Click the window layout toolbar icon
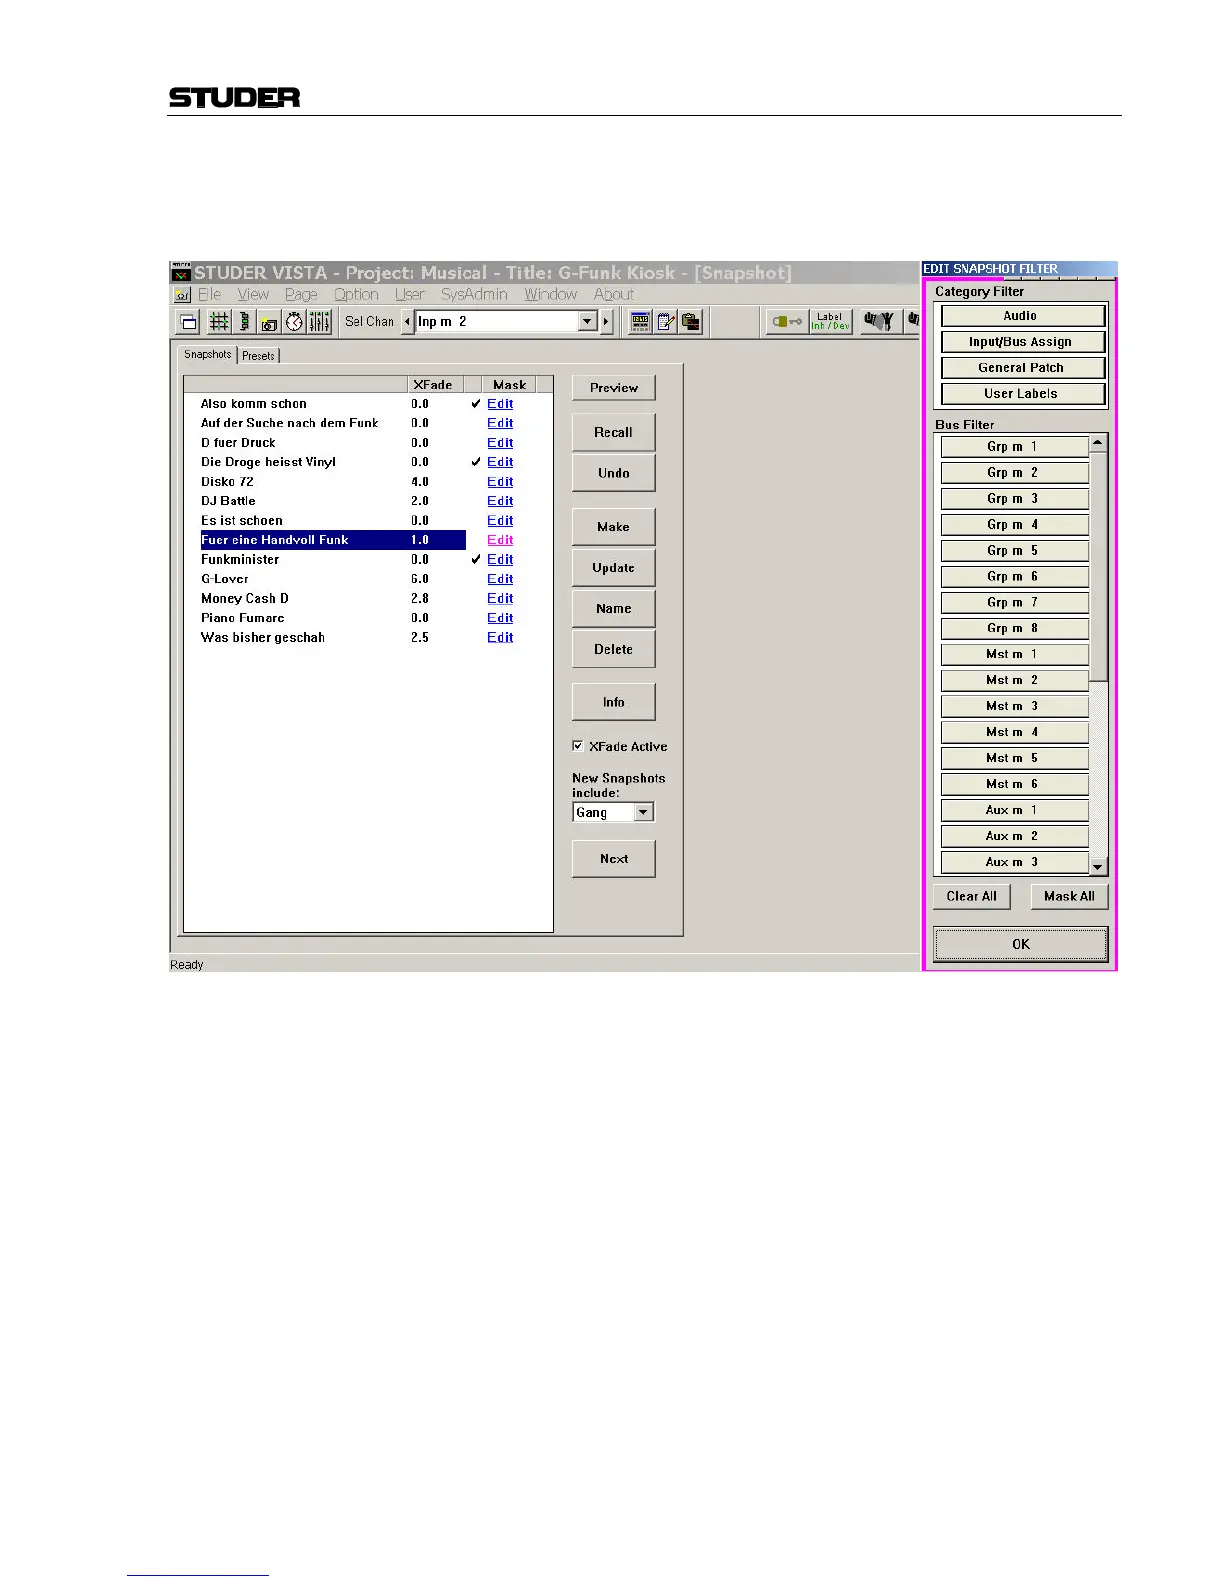Viewport: 1224px width, 1584px height. tap(188, 322)
